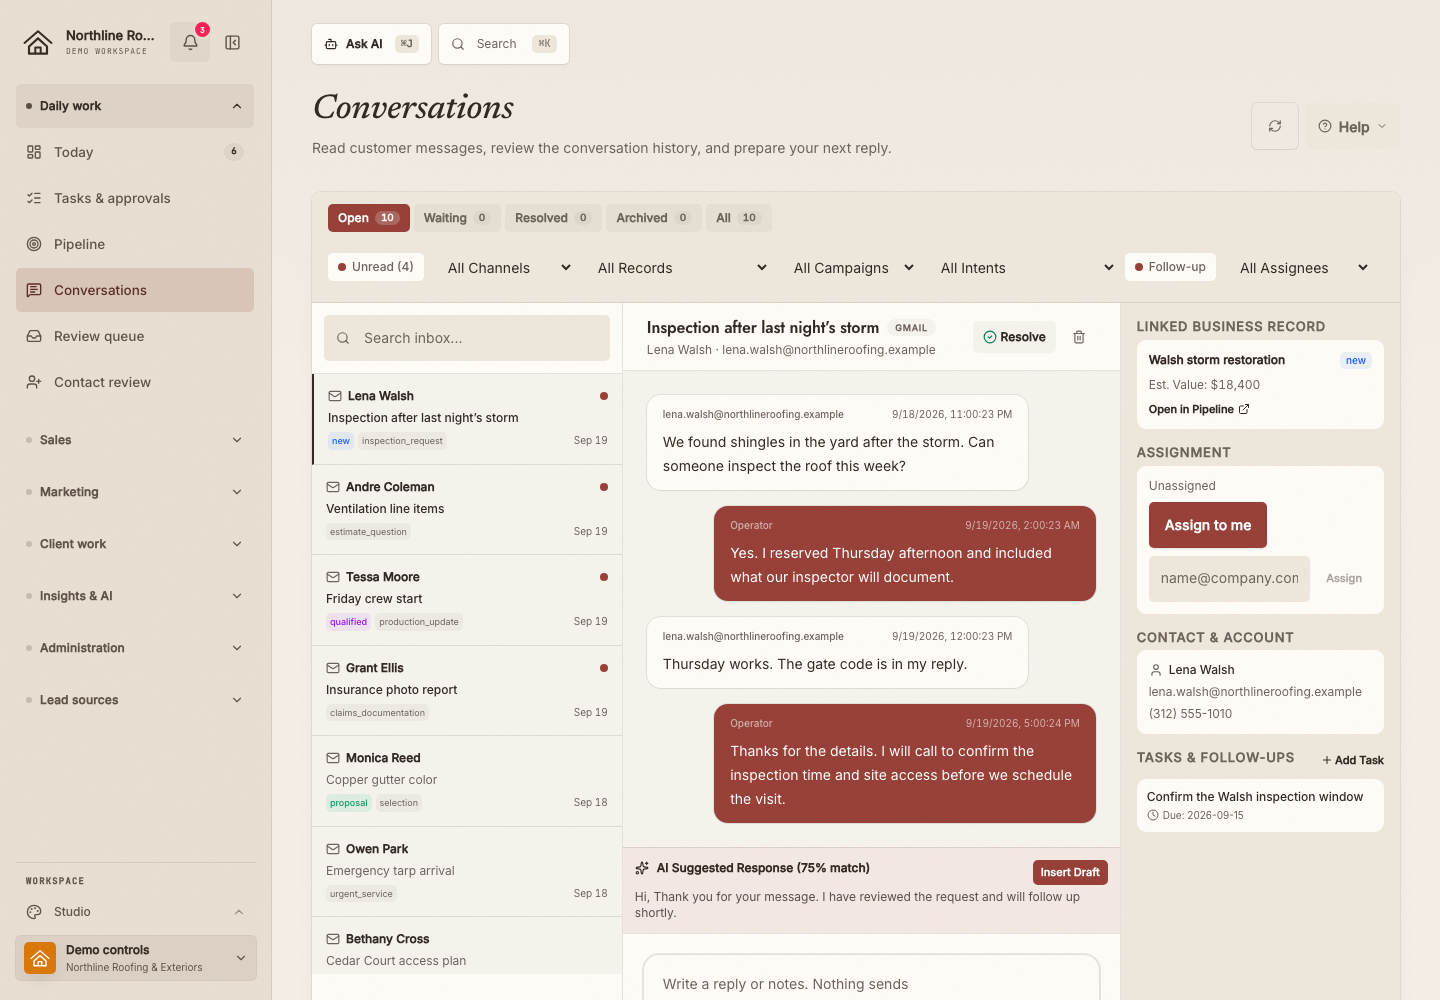Switch to the Resolved tab
1440x1000 pixels.
coord(553,218)
